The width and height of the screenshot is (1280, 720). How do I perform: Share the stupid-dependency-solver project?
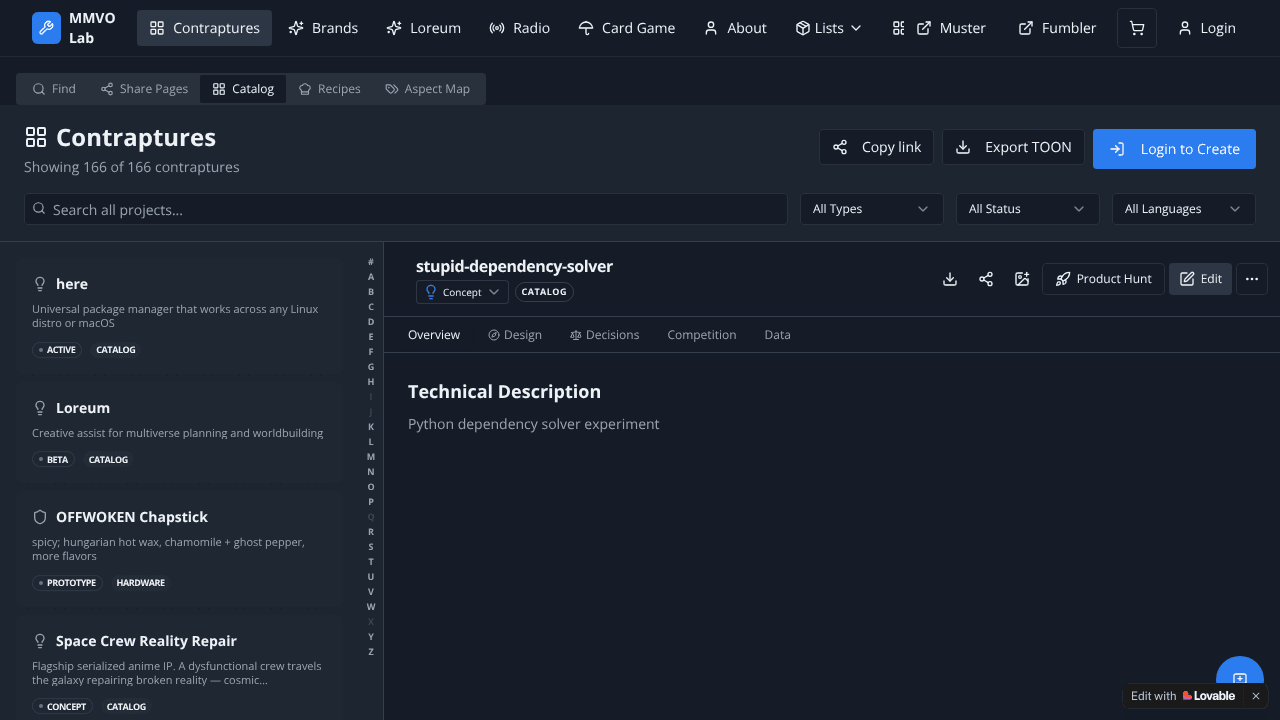[x=986, y=279]
